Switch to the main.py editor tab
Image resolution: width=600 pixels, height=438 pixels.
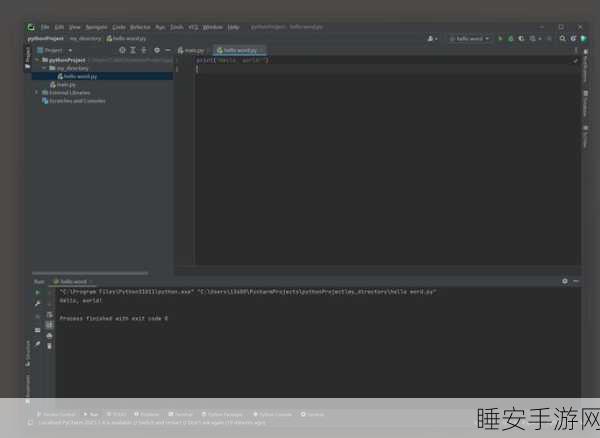point(191,50)
